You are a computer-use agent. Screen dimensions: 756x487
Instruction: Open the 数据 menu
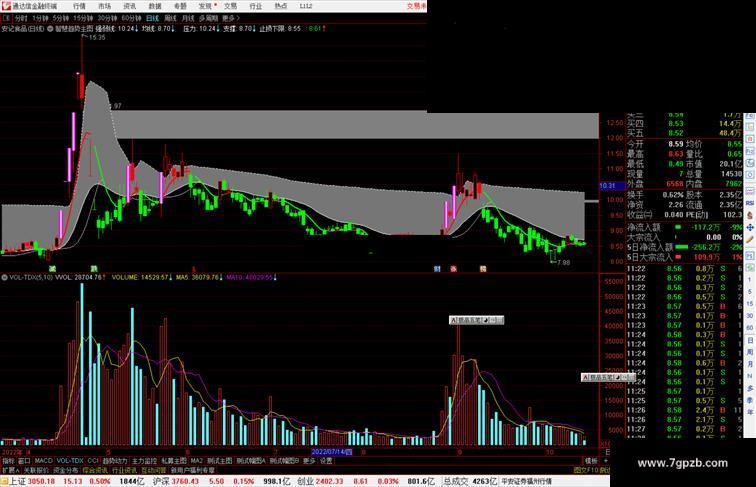[154, 6]
